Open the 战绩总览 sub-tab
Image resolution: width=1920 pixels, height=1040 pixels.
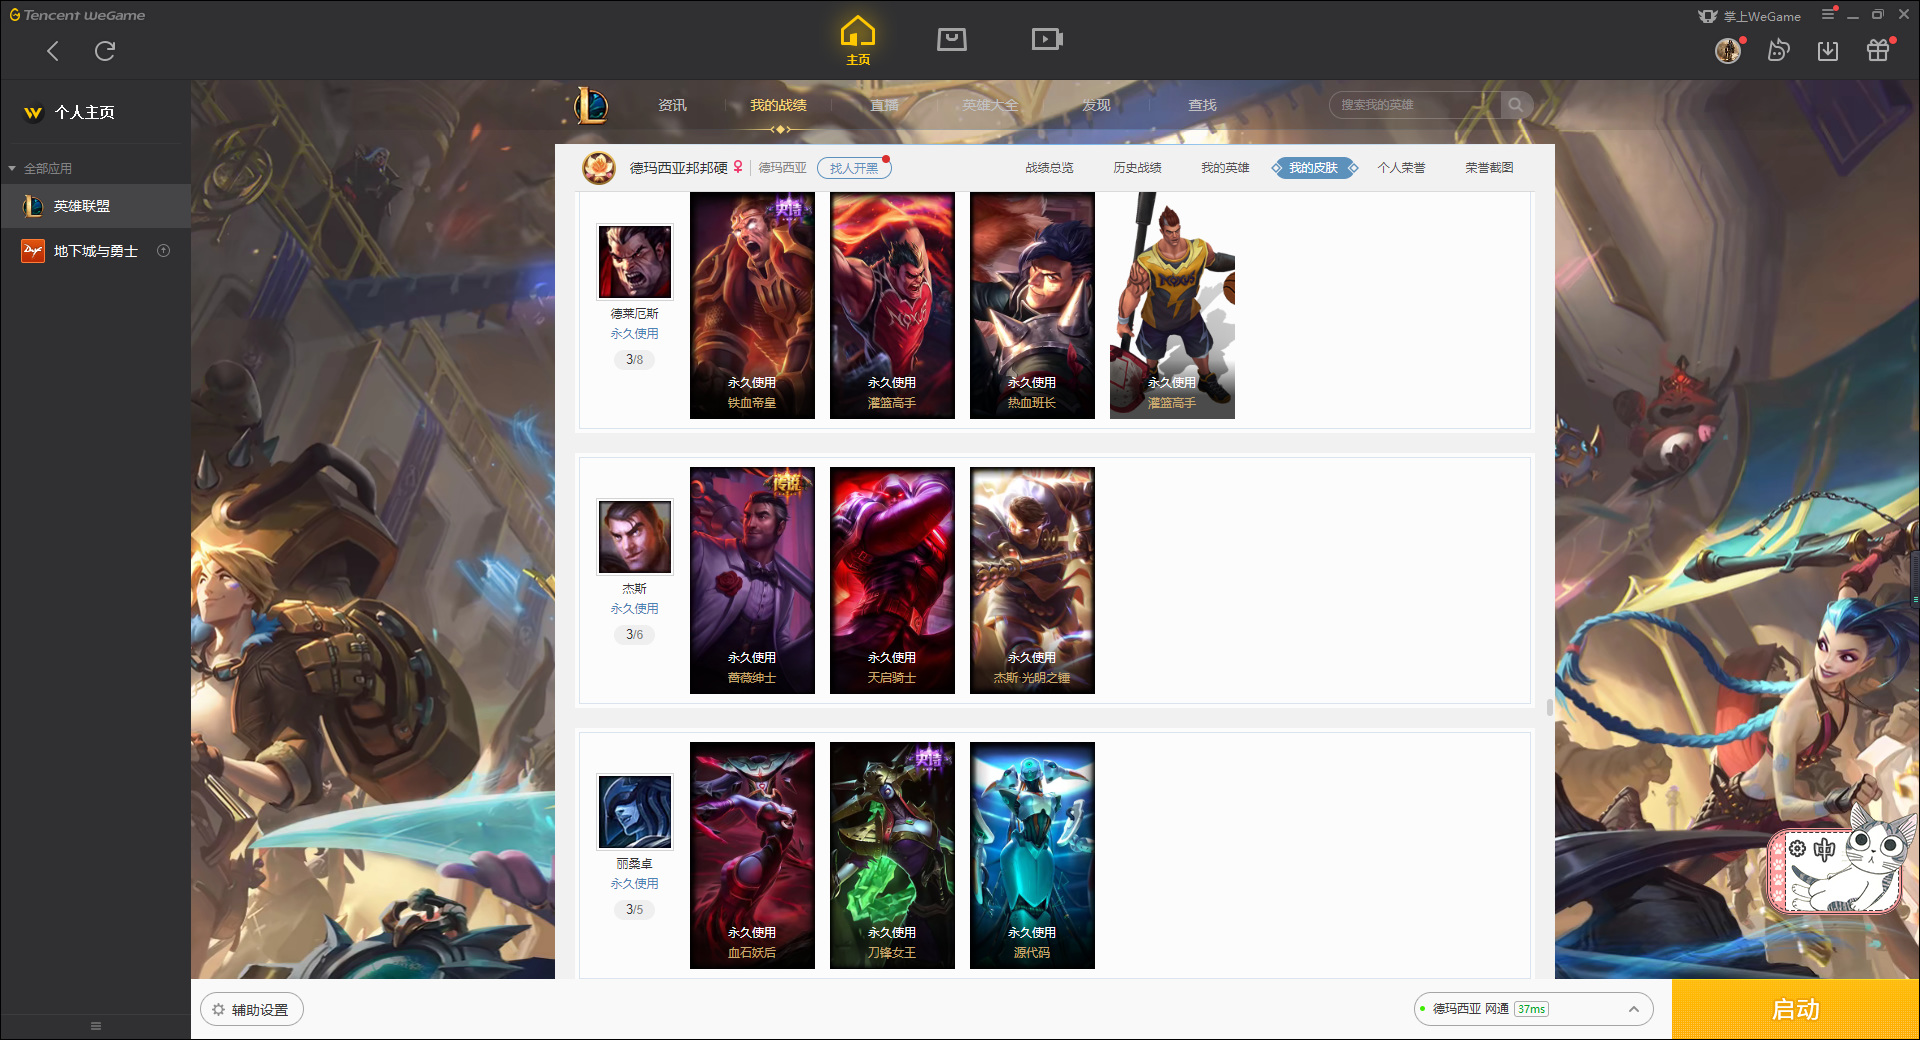click(x=1049, y=168)
